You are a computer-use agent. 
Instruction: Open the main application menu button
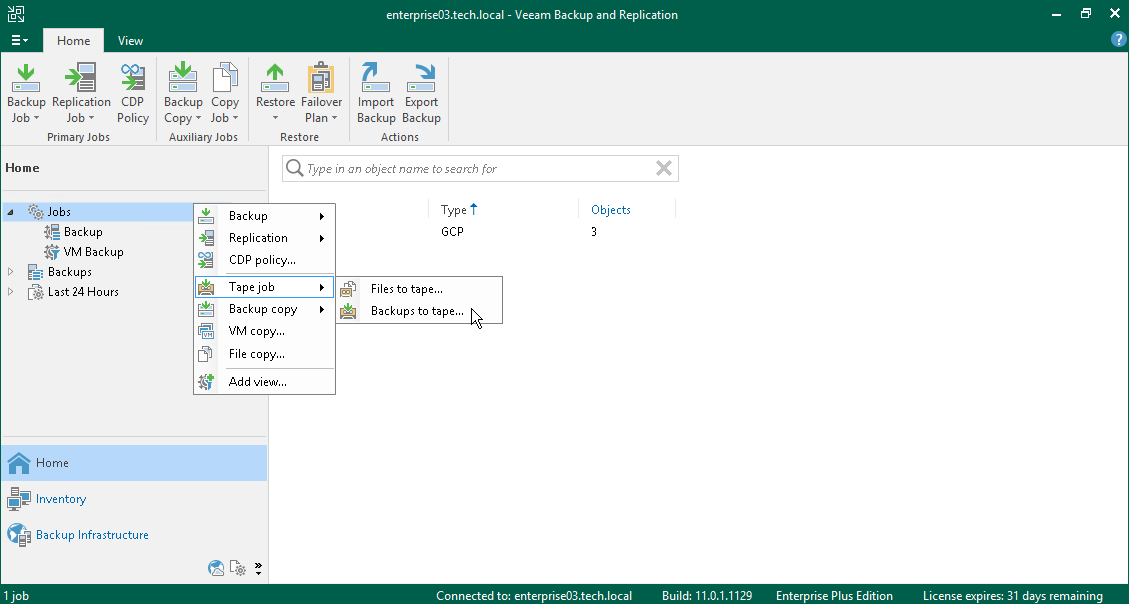[x=20, y=40]
